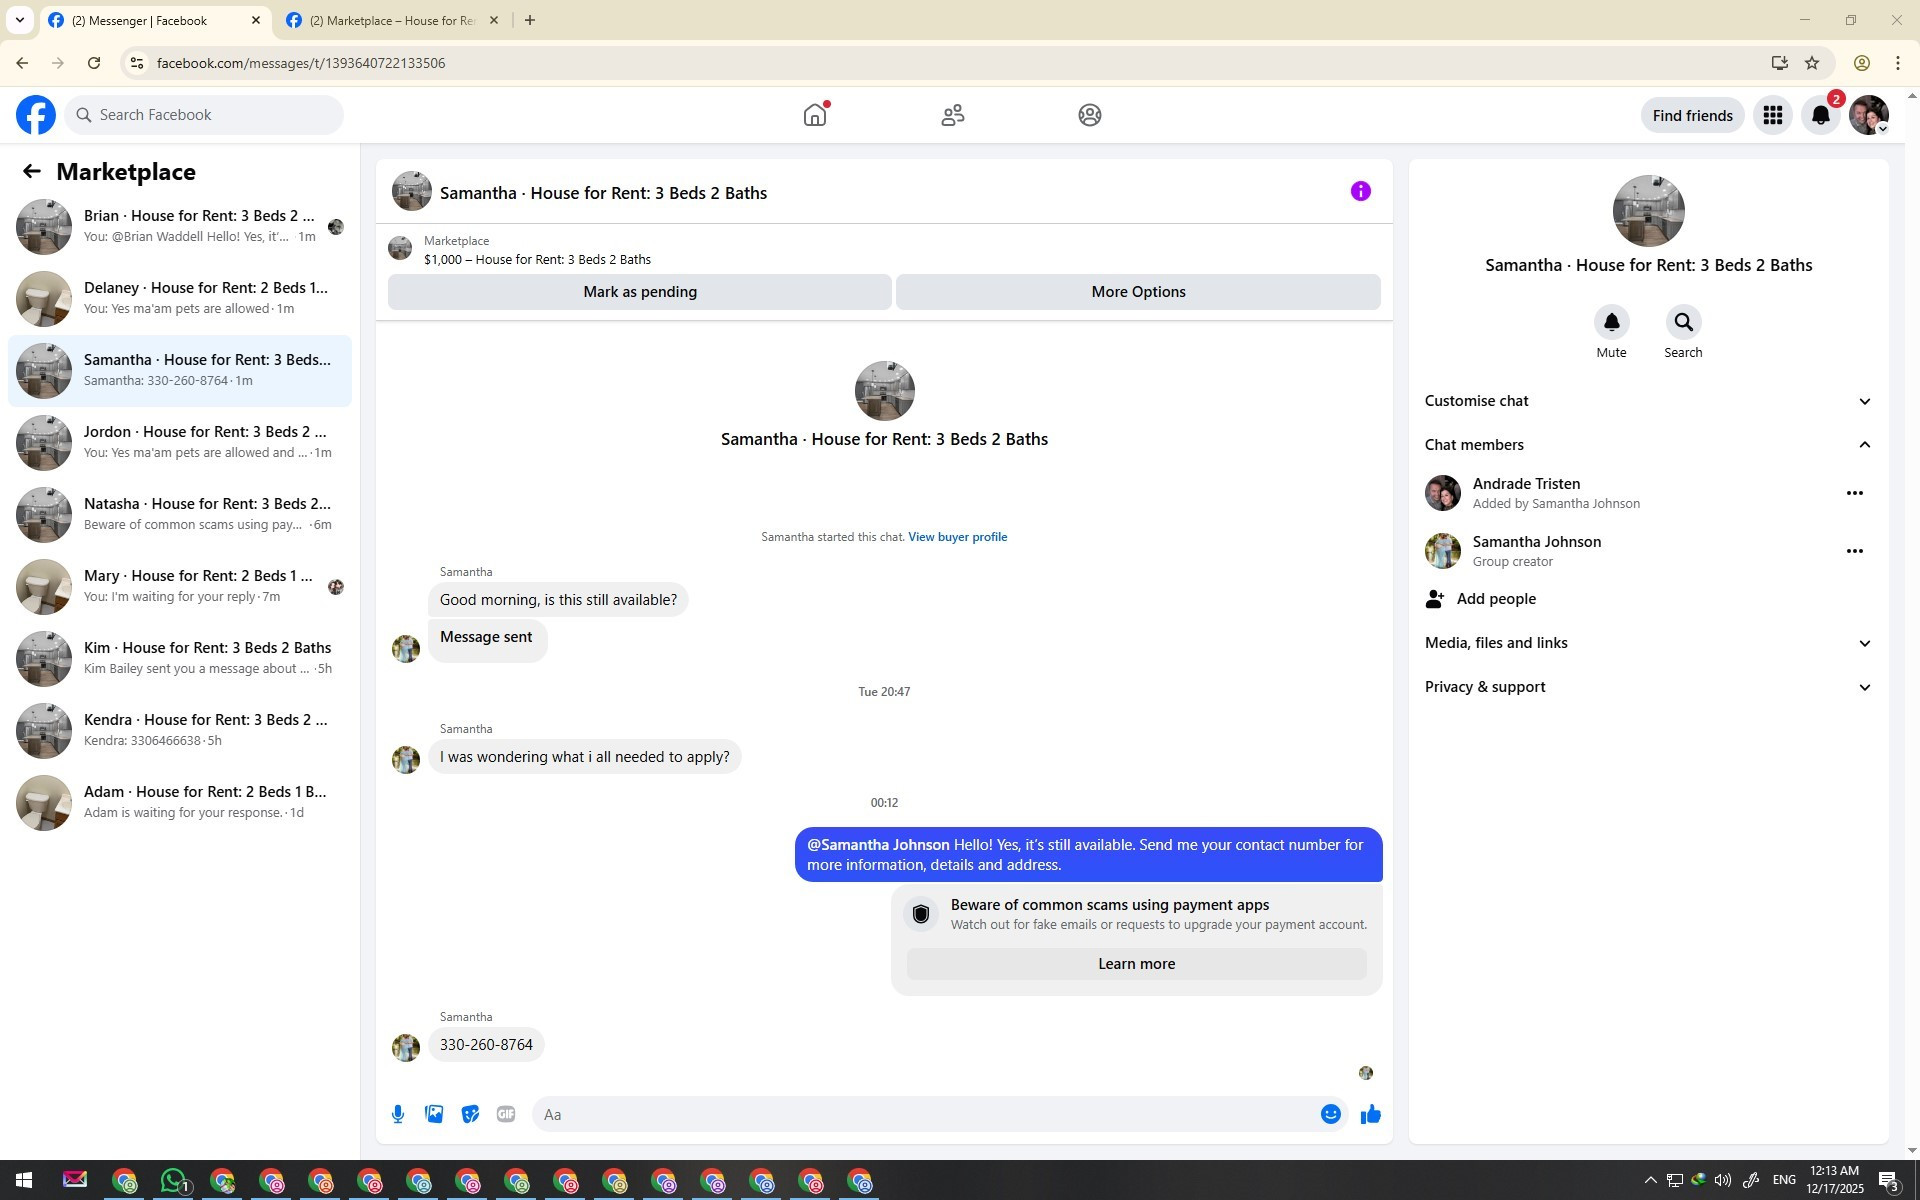1920x1200 pixels.
Task: Open a new browser tab
Action: (530, 20)
